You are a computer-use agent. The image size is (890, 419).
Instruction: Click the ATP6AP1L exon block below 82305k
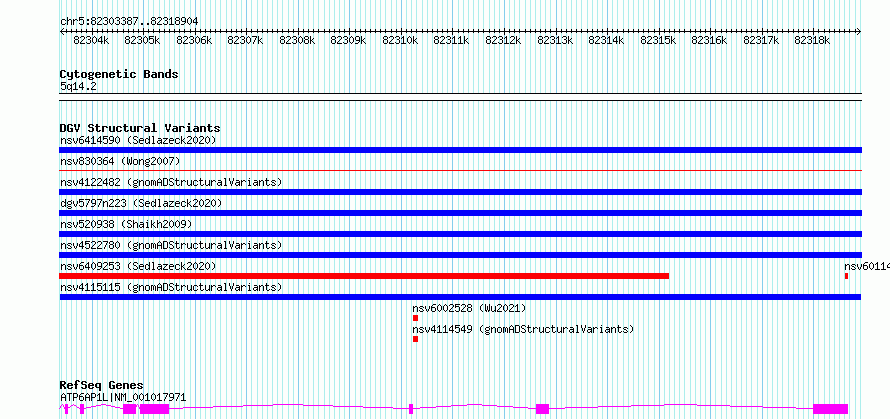tap(154, 409)
